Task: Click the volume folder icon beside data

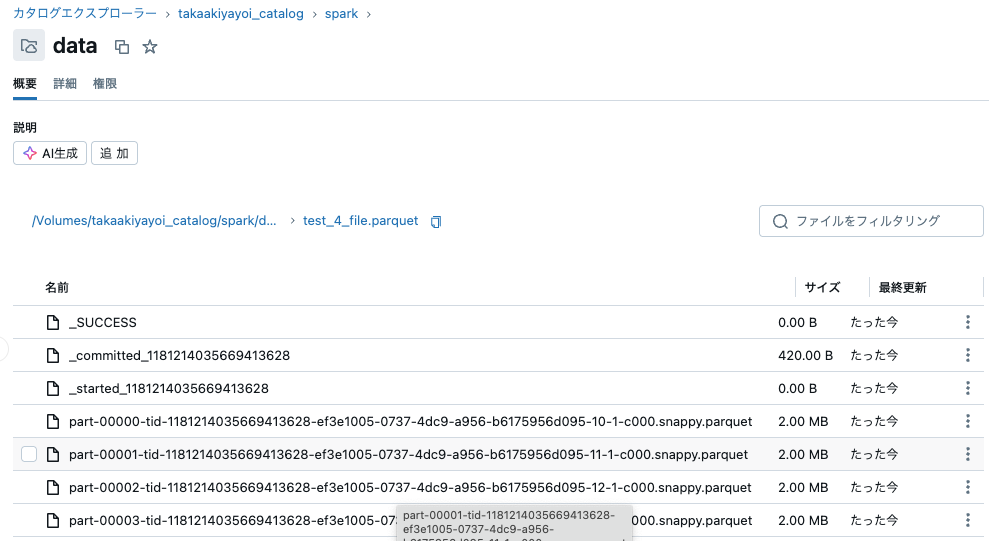Action: (x=29, y=45)
